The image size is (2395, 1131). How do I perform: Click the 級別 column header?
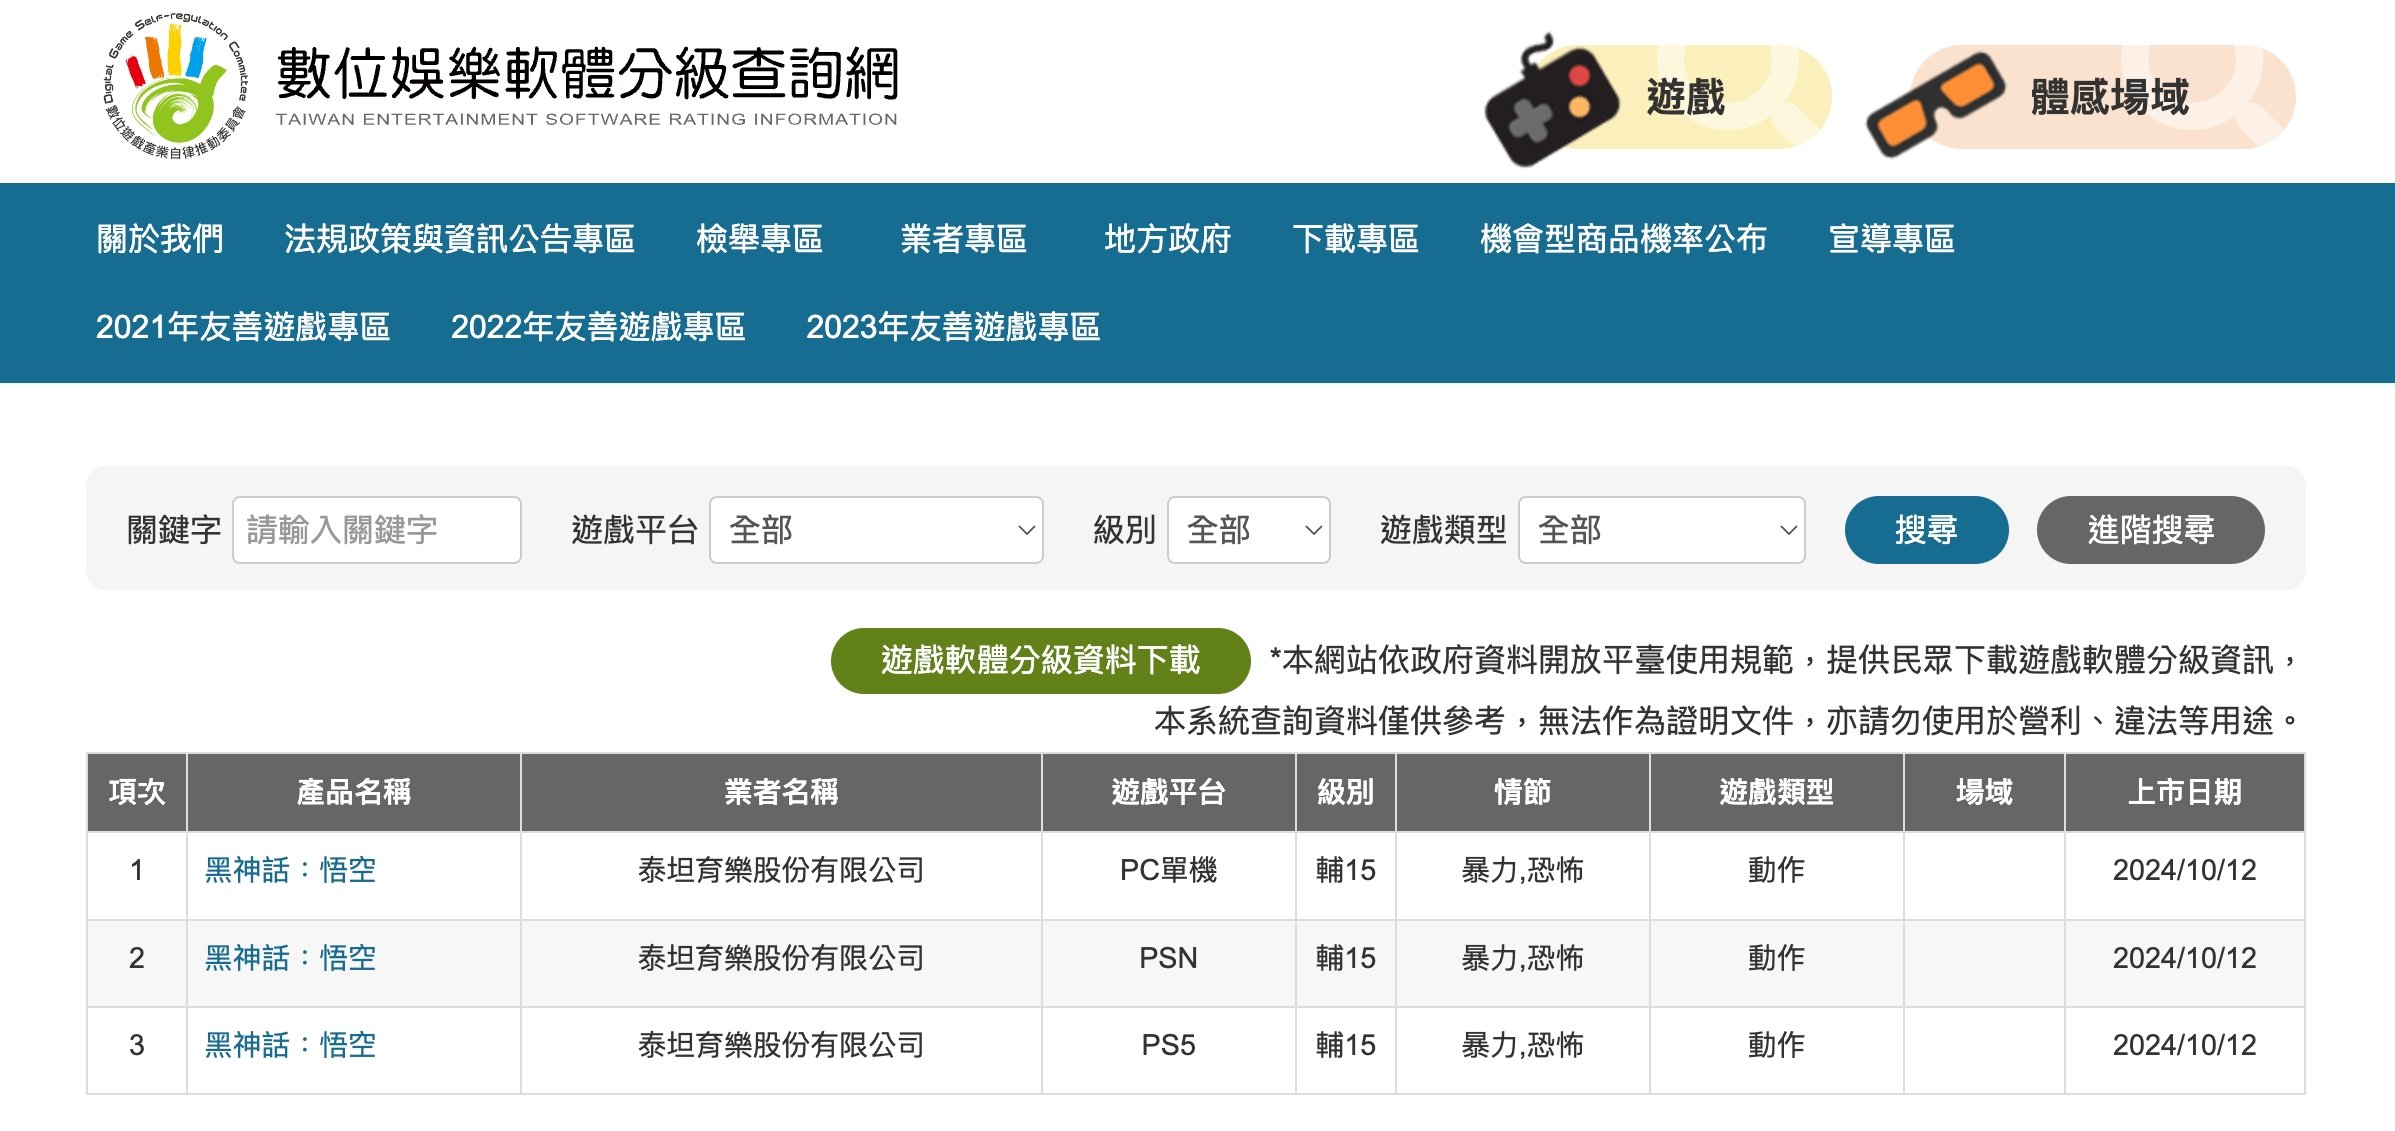tap(1346, 792)
